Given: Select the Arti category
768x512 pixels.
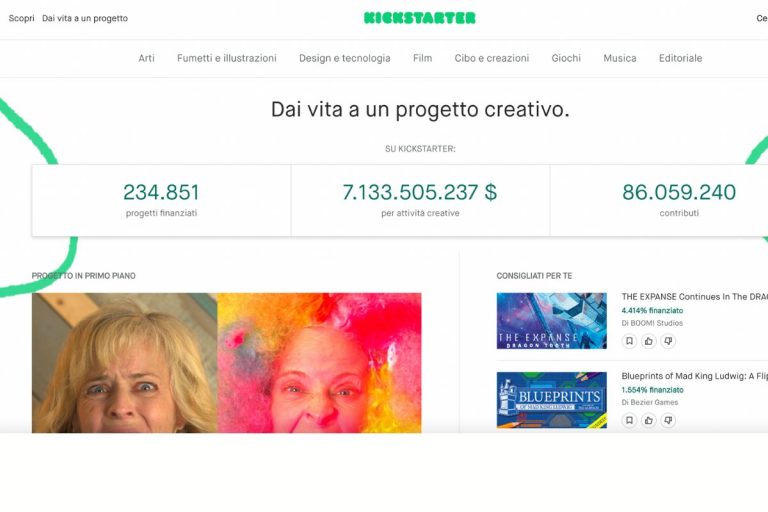Looking at the screenshot, I should 146,58.
